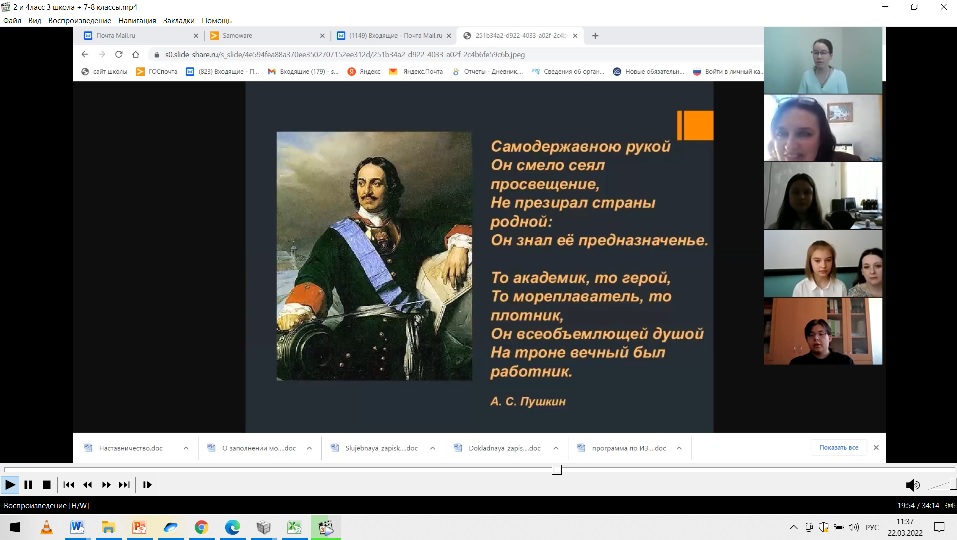Click the seek bar position handle

click(x=557, y=470)
